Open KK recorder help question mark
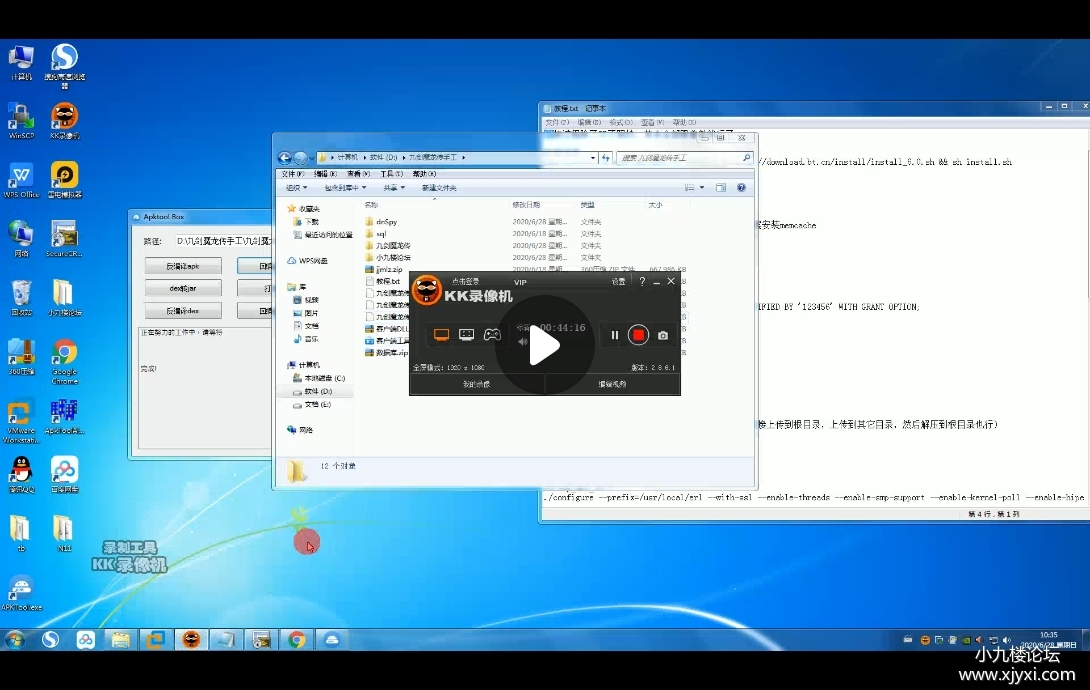Image resolution: width=1090 pixels, height=690 pixels. click(x=642, y=282)
